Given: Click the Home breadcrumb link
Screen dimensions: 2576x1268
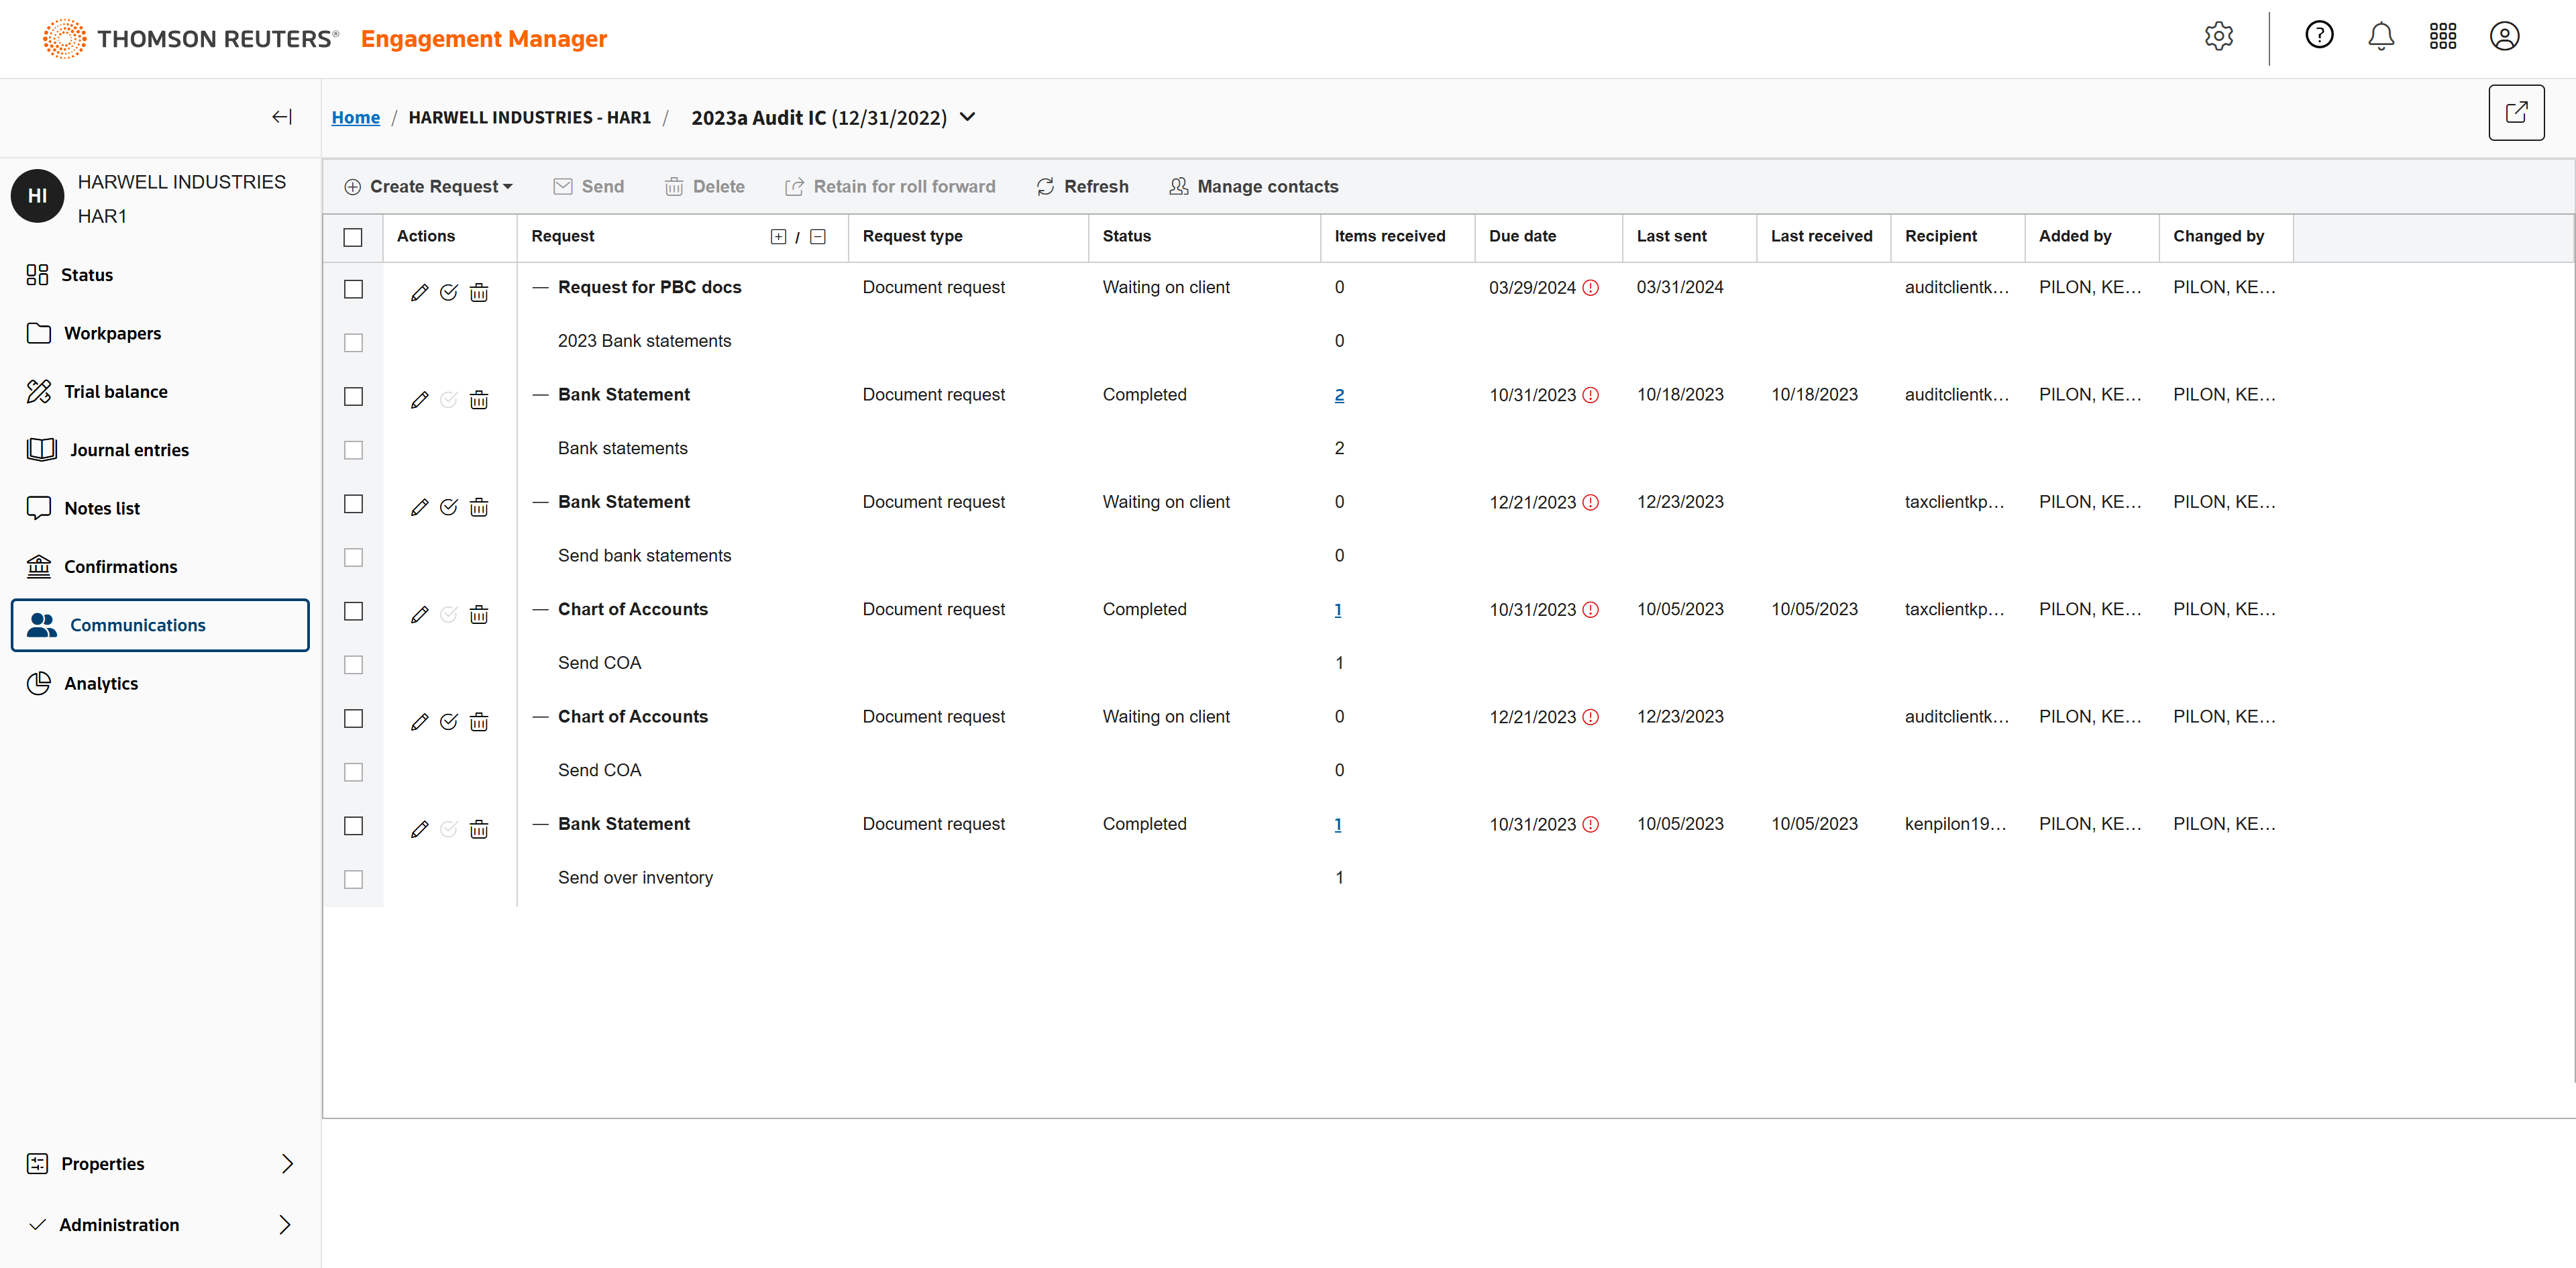Looking at the screenshot, I should tap(355, 117).
